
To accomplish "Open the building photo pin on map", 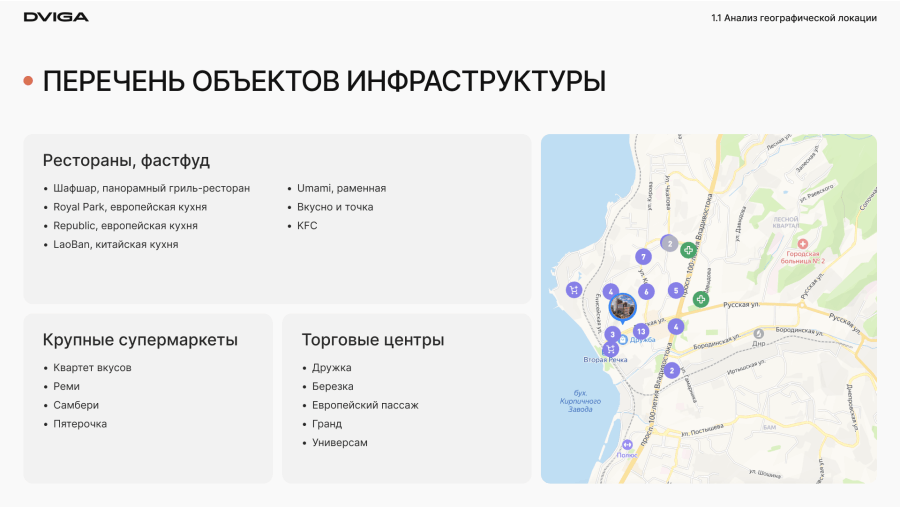I will (623, 307).
